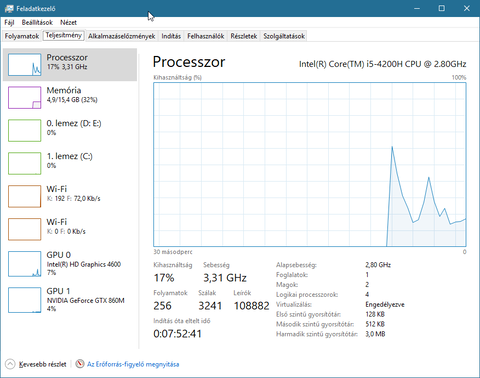
Task: Click the Kevesebb részlet button label
Action: tap(42, 364)
